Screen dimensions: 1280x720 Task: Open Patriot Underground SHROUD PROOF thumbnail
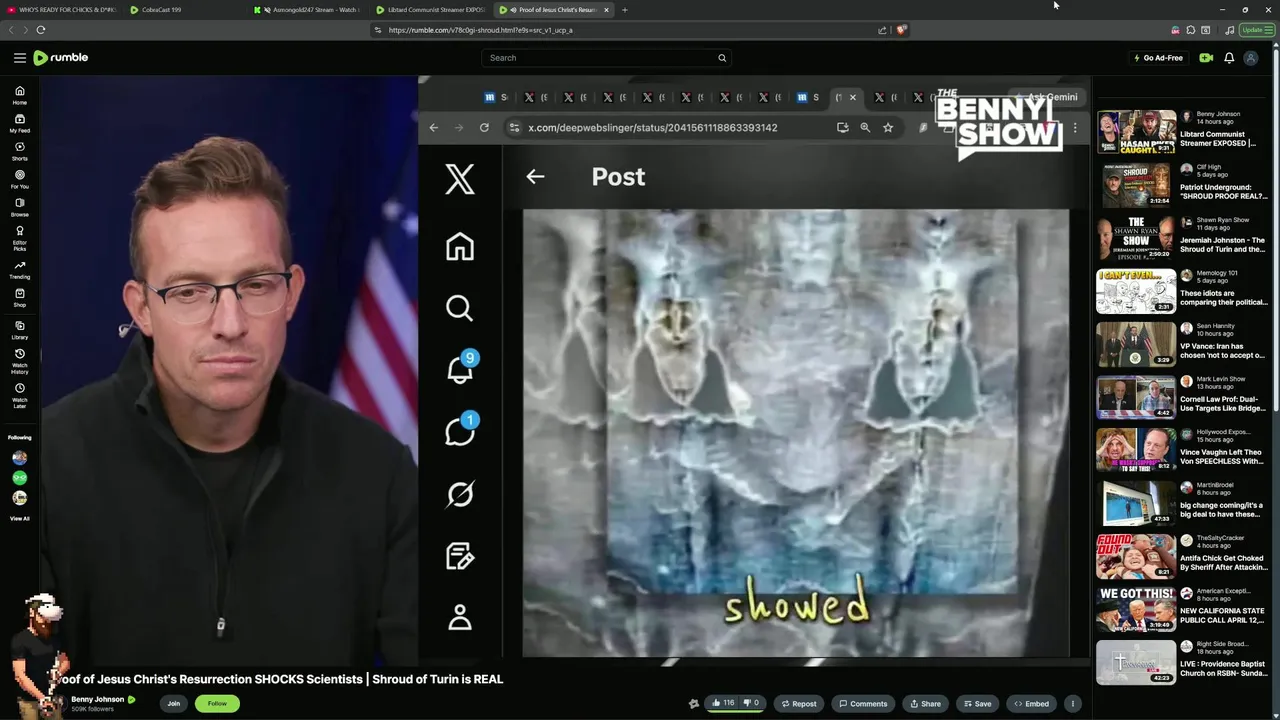point(1136,184)
